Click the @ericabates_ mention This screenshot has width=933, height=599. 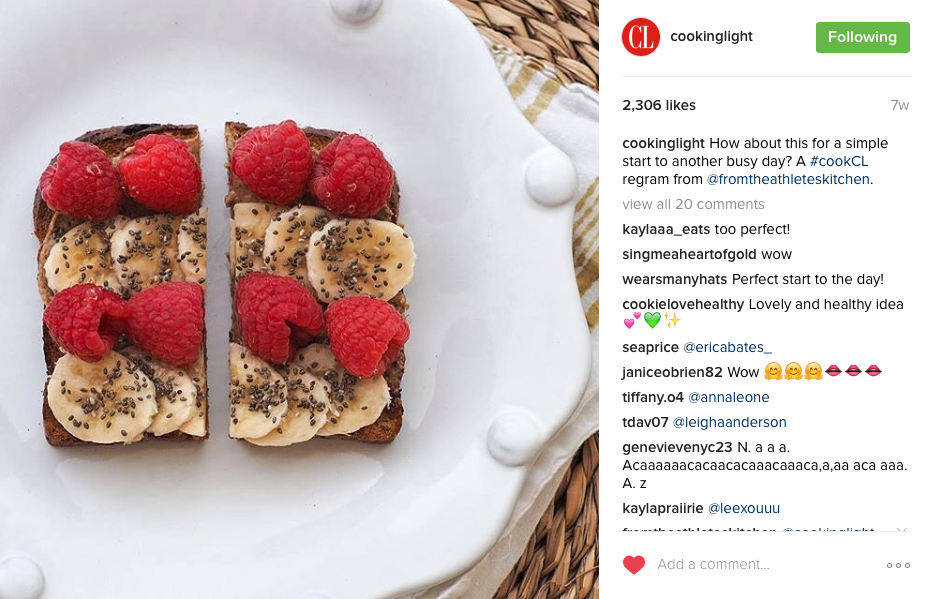(727, 347)
